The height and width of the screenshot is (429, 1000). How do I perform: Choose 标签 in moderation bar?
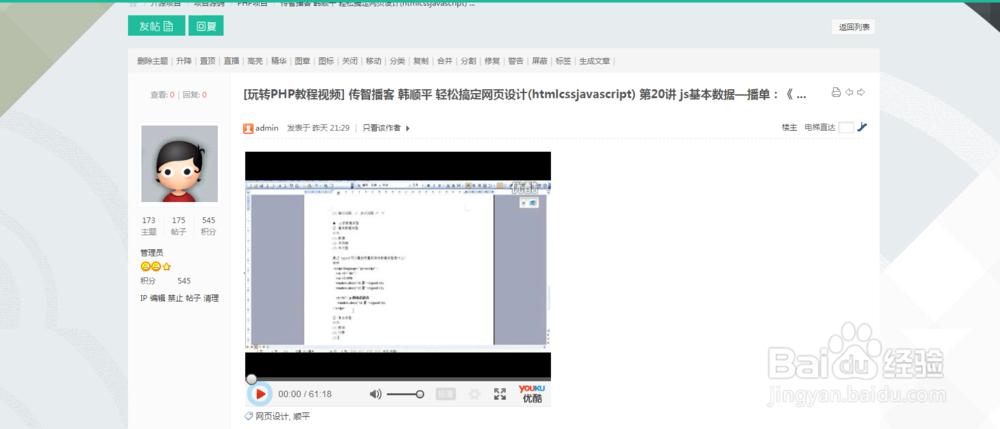coord(563,61)
